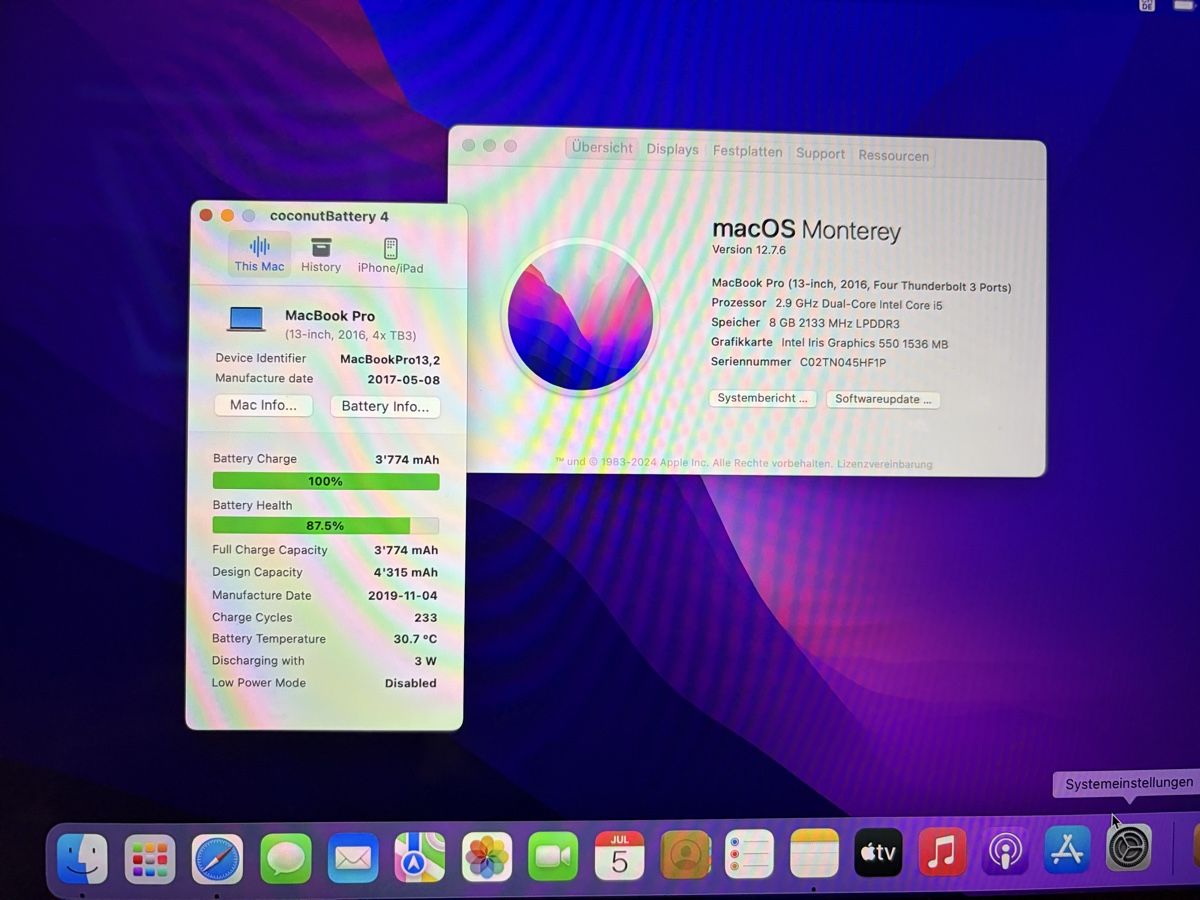Open the Festplatten tab
The image size is (1200, 900).
click(x=747, y=152)
